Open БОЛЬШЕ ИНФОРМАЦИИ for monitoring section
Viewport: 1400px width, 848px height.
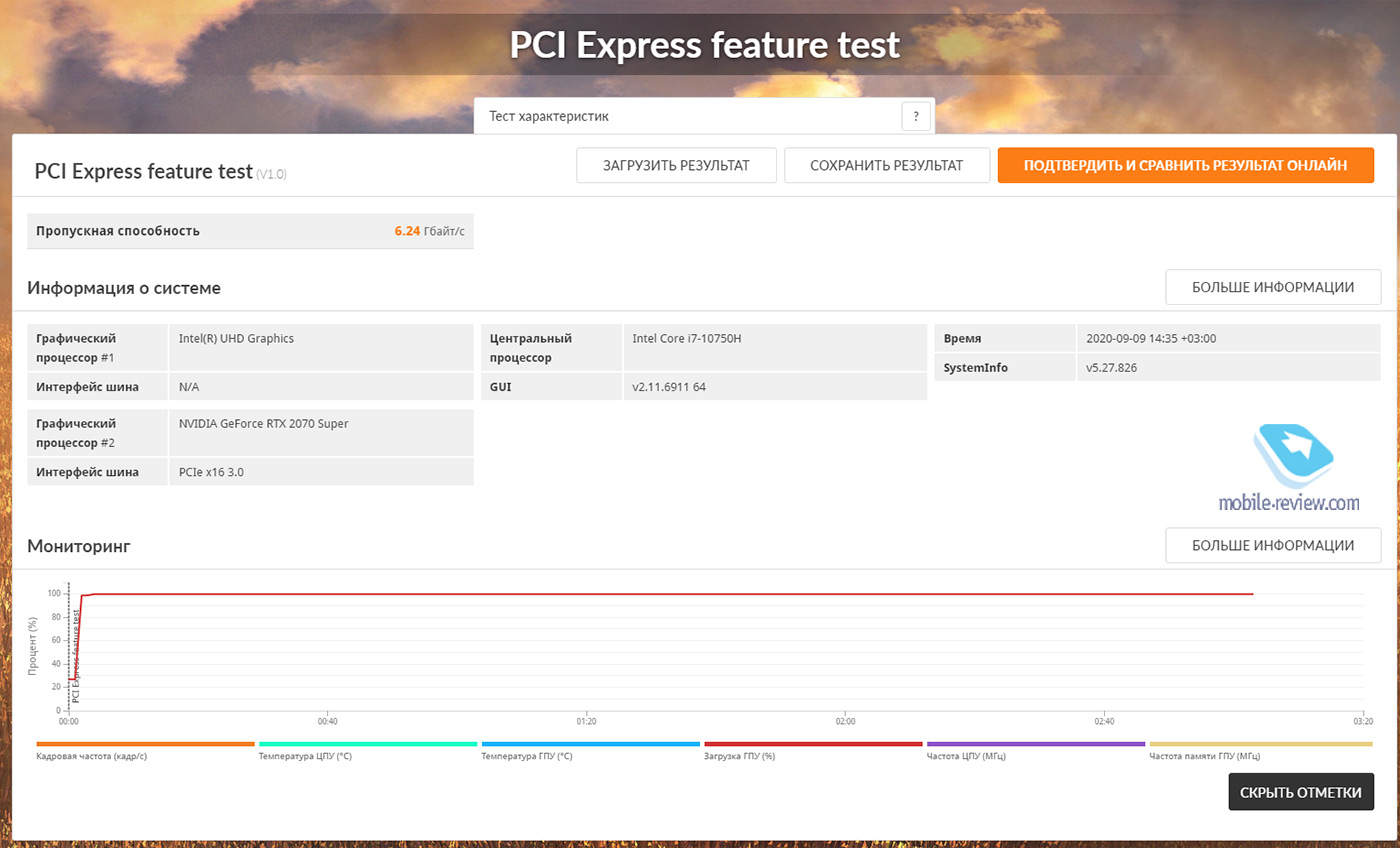[1273, 546]
